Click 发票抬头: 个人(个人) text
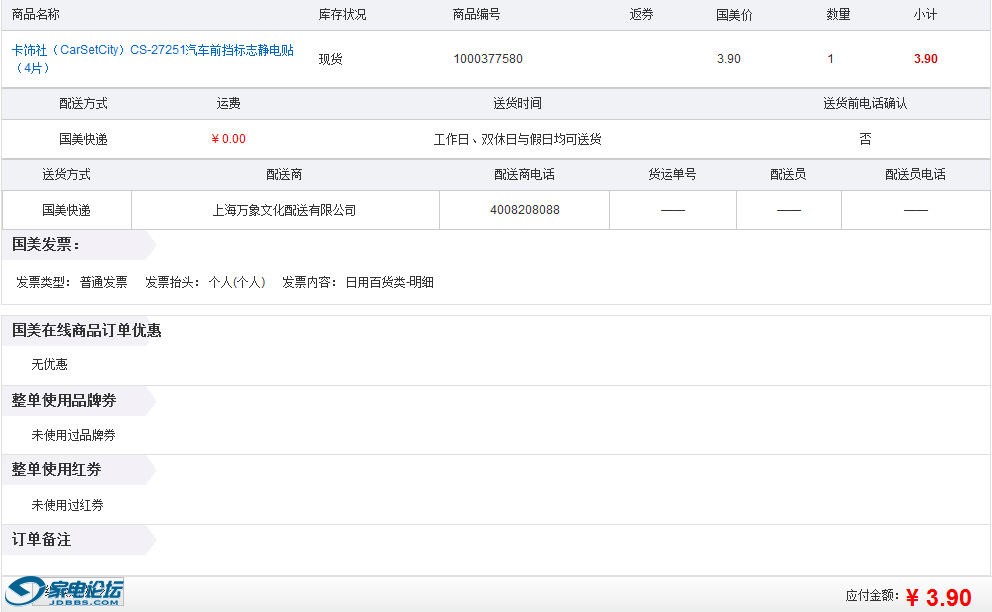The image size is (992, 612). (x=205, y=282)
